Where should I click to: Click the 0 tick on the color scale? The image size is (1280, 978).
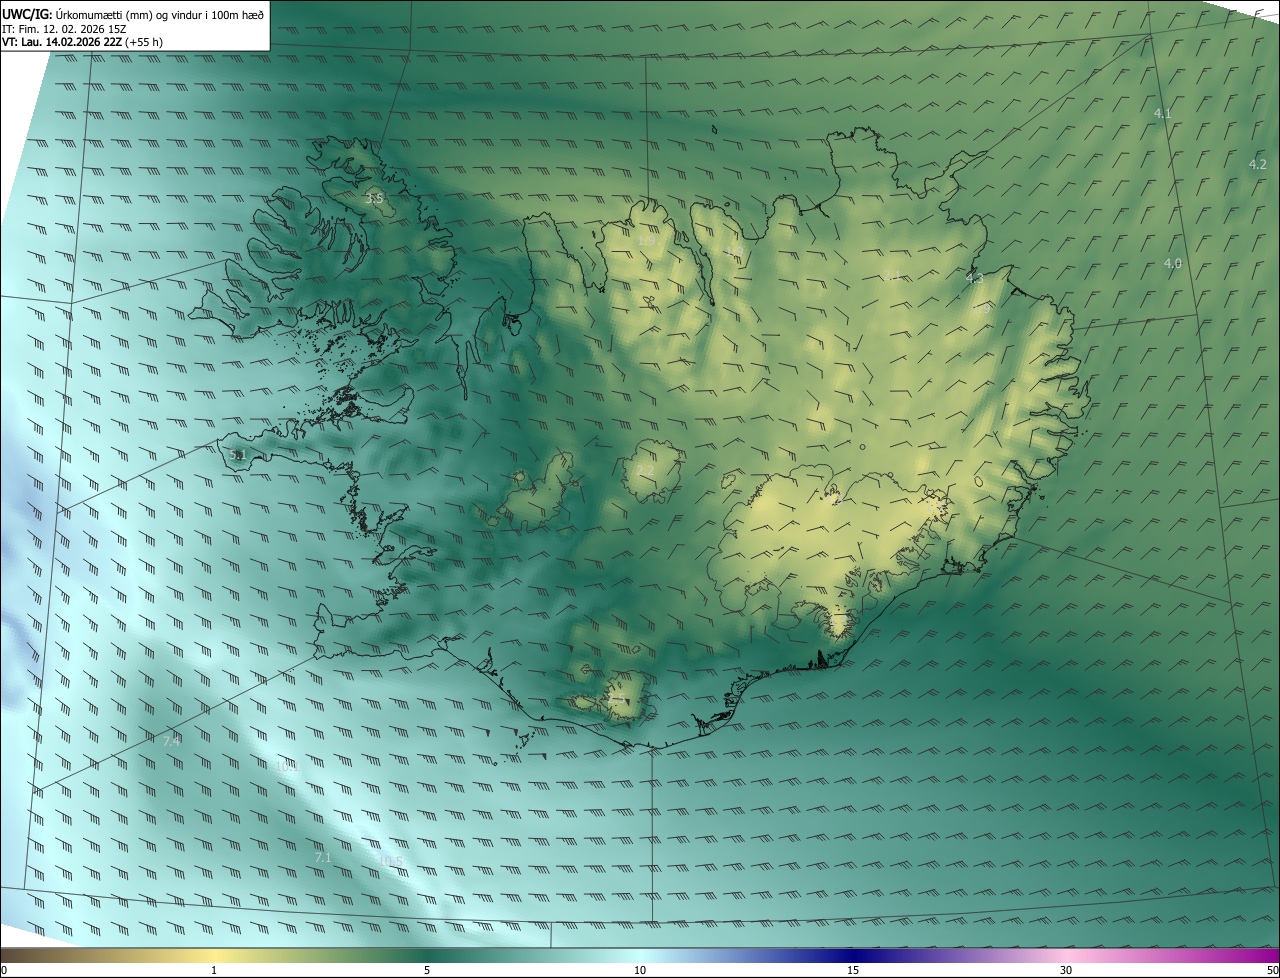[3, 971]
